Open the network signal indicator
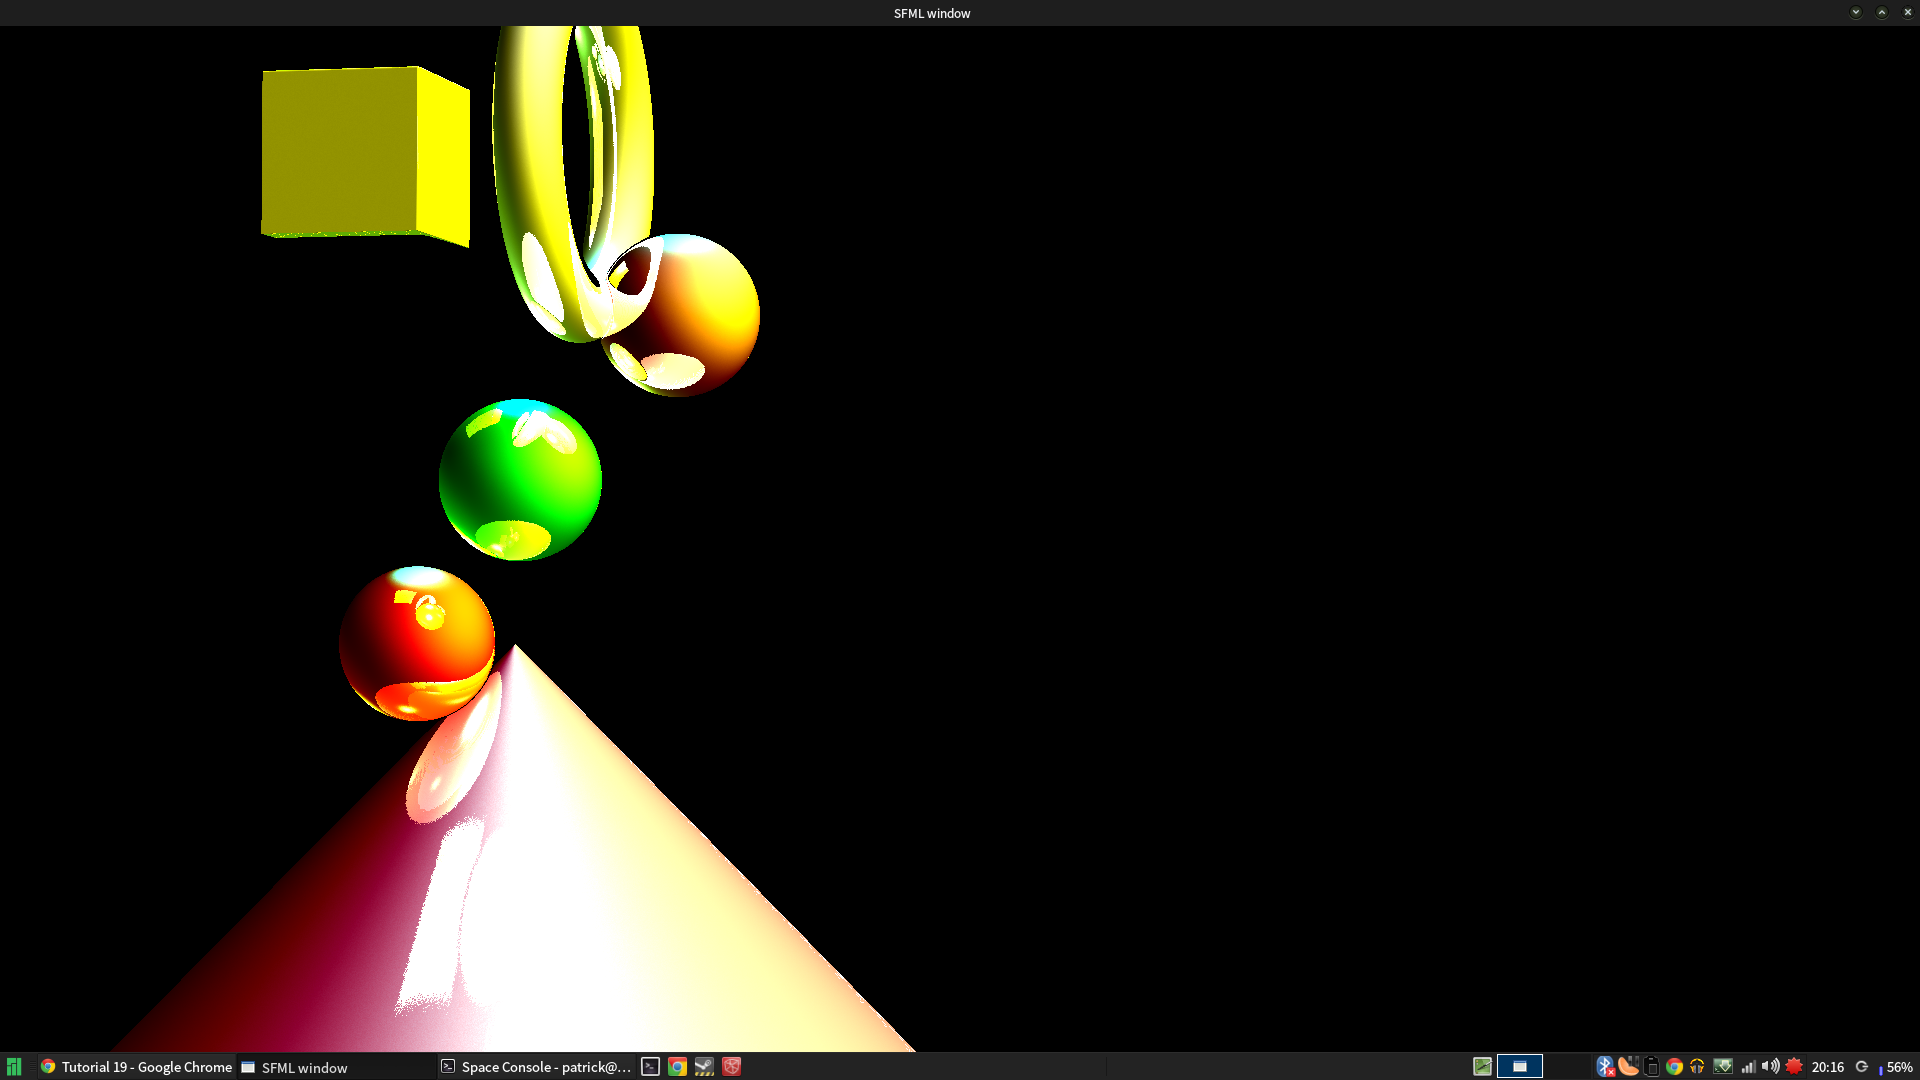Screen dimensions: 1920x1080 [x=1748, y=1067]
